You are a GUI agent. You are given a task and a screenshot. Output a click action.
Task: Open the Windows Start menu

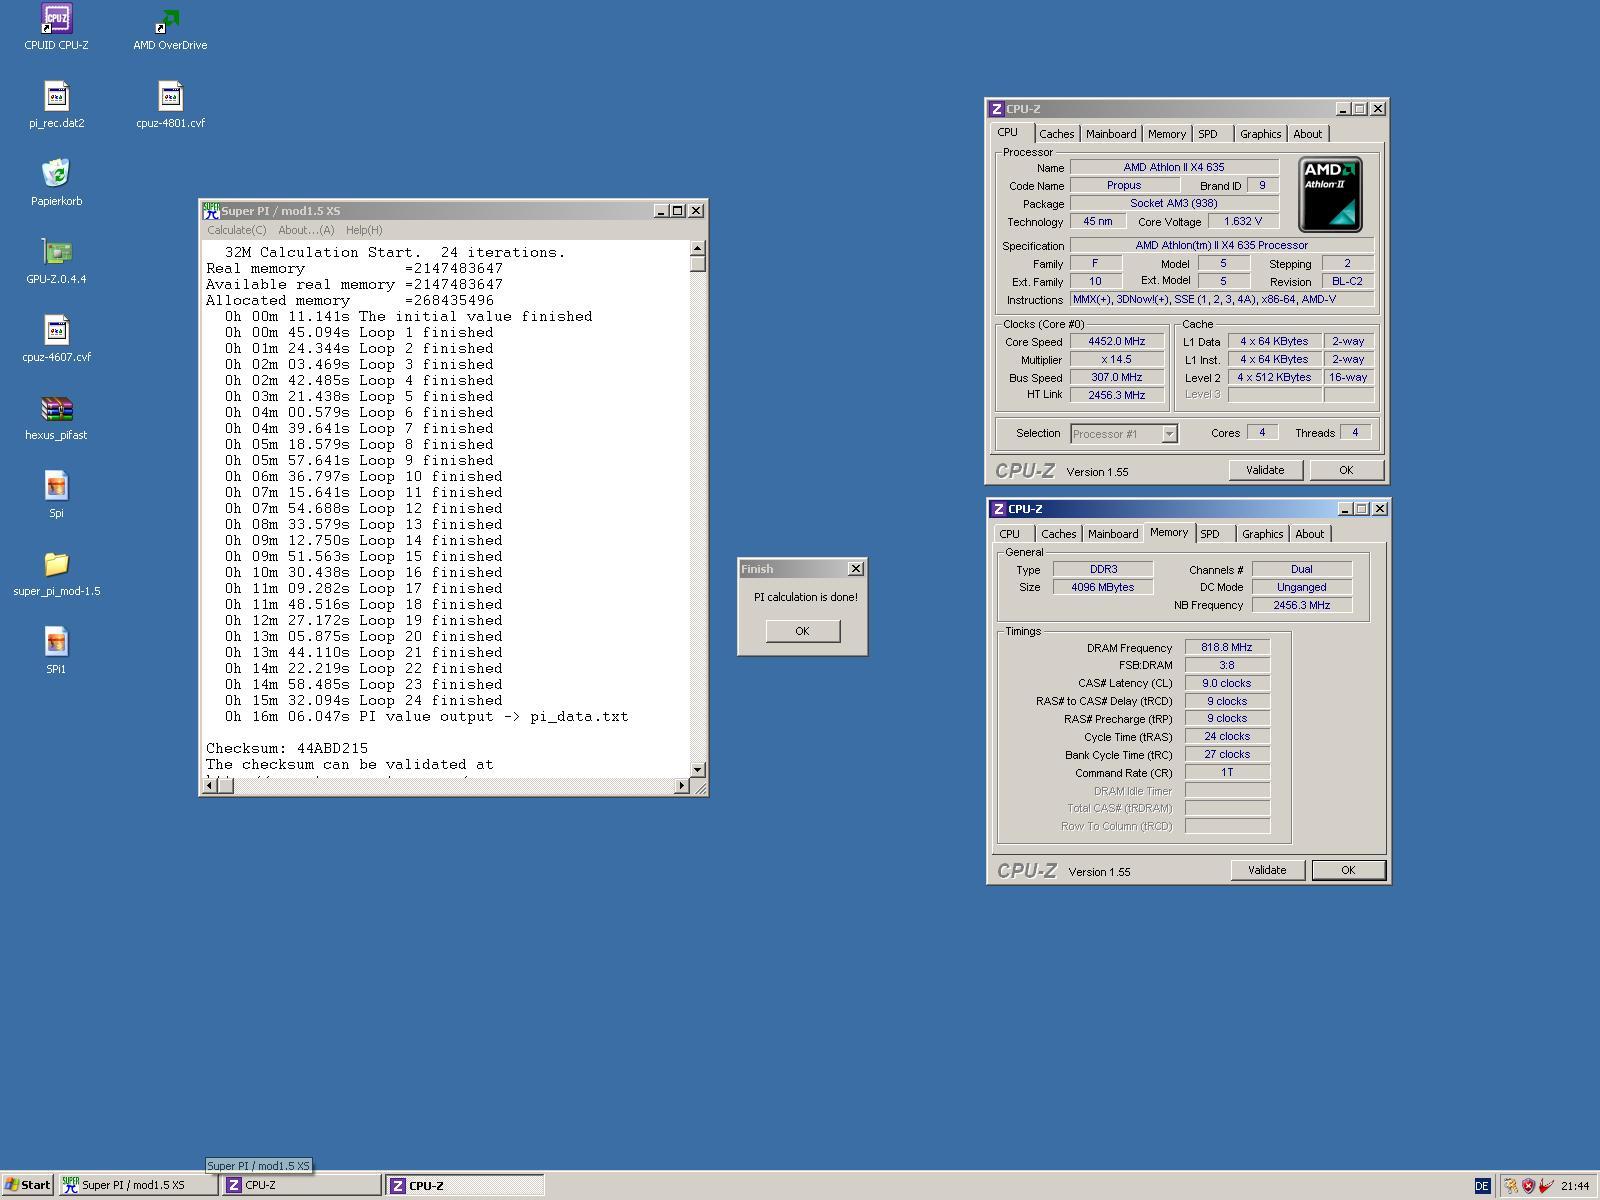click(x=28, y=1185)
